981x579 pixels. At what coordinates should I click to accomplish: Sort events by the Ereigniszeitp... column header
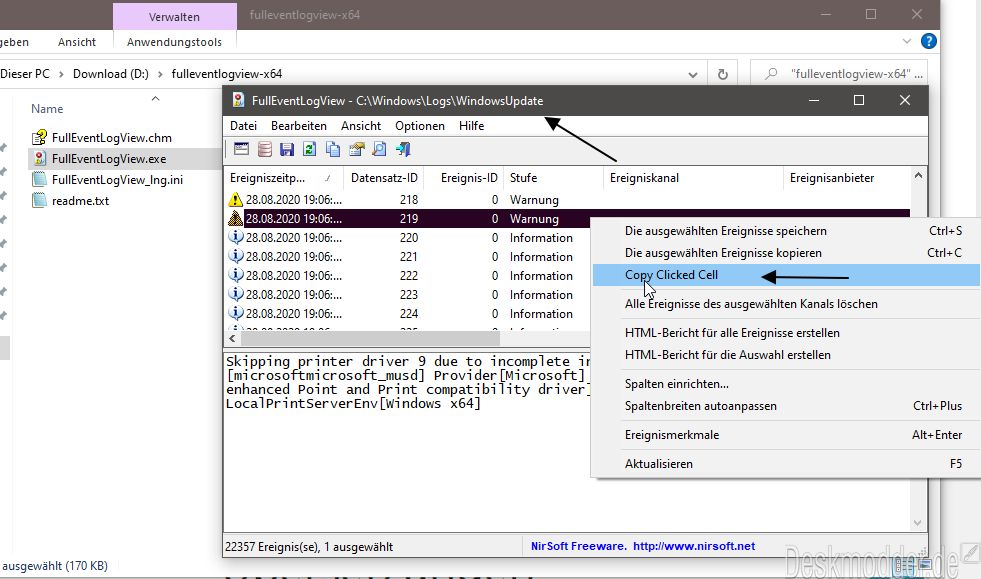click(x=283, y=178)
